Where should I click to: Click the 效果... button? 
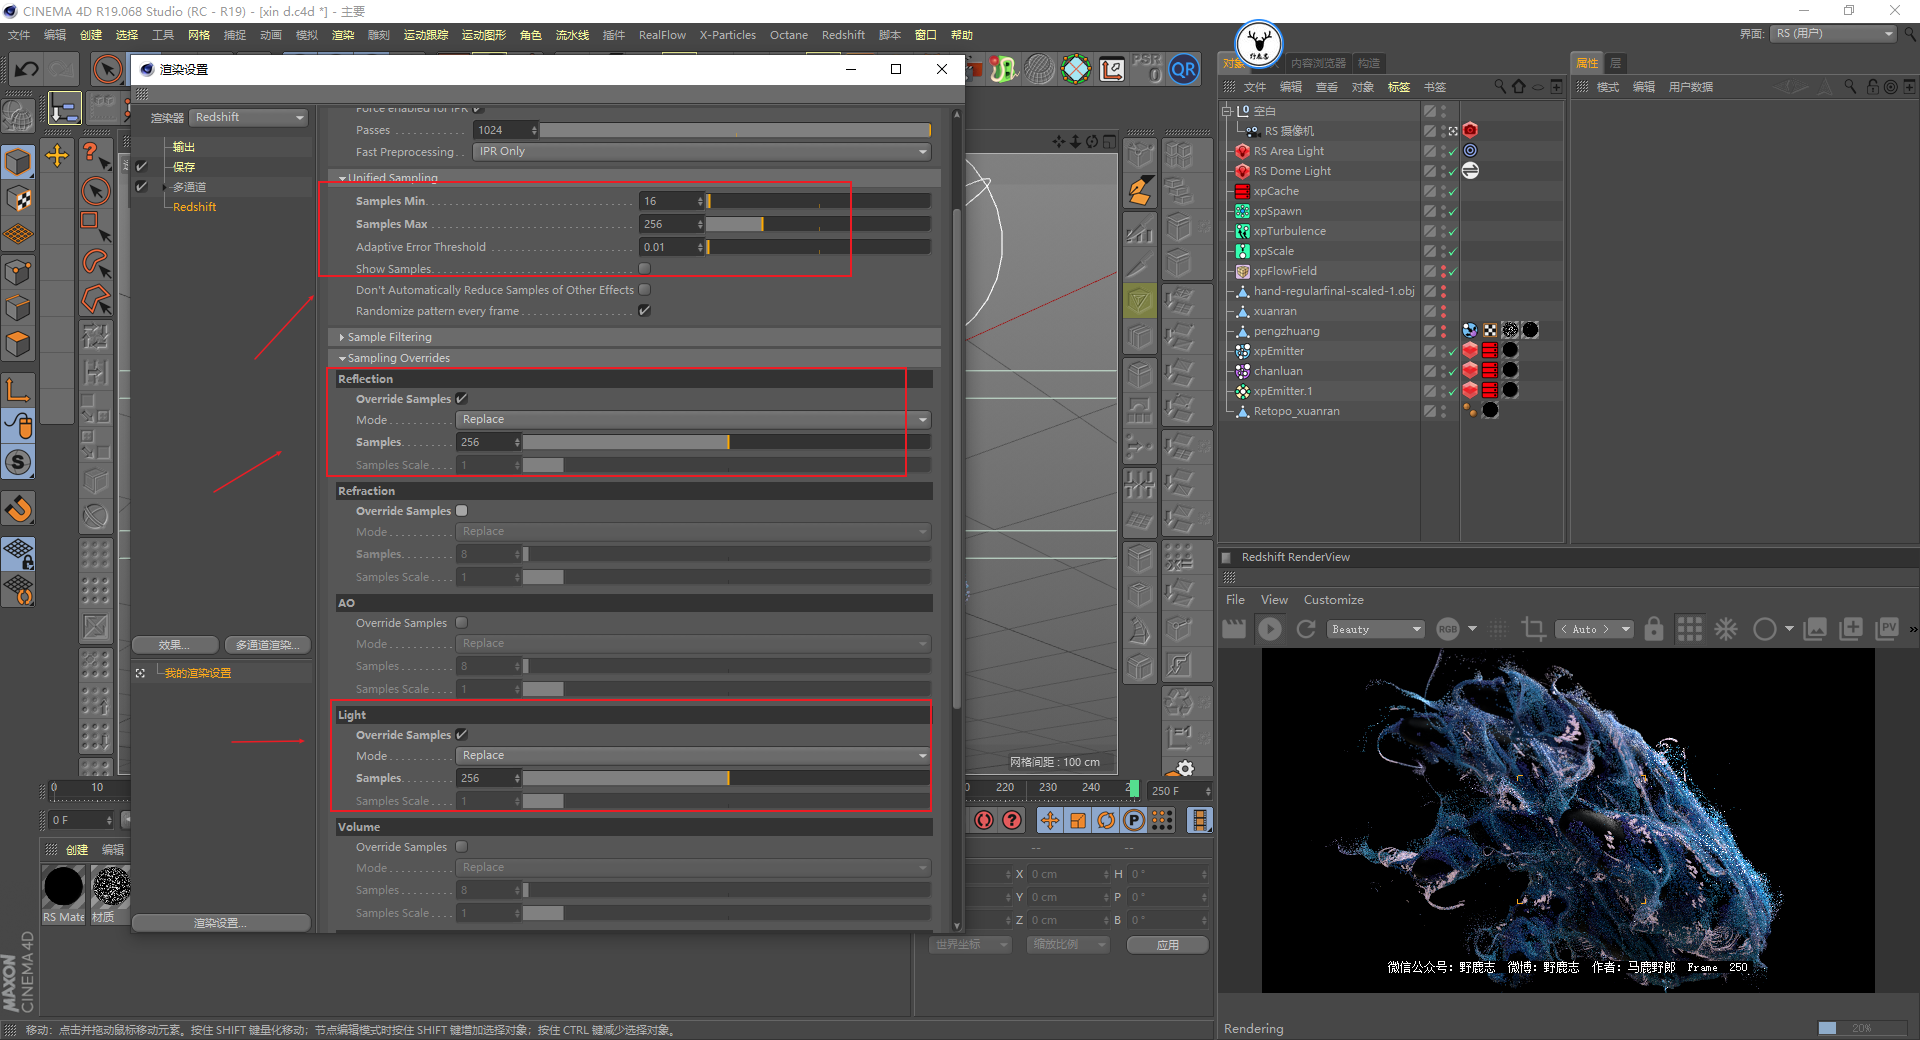point(175,645)
